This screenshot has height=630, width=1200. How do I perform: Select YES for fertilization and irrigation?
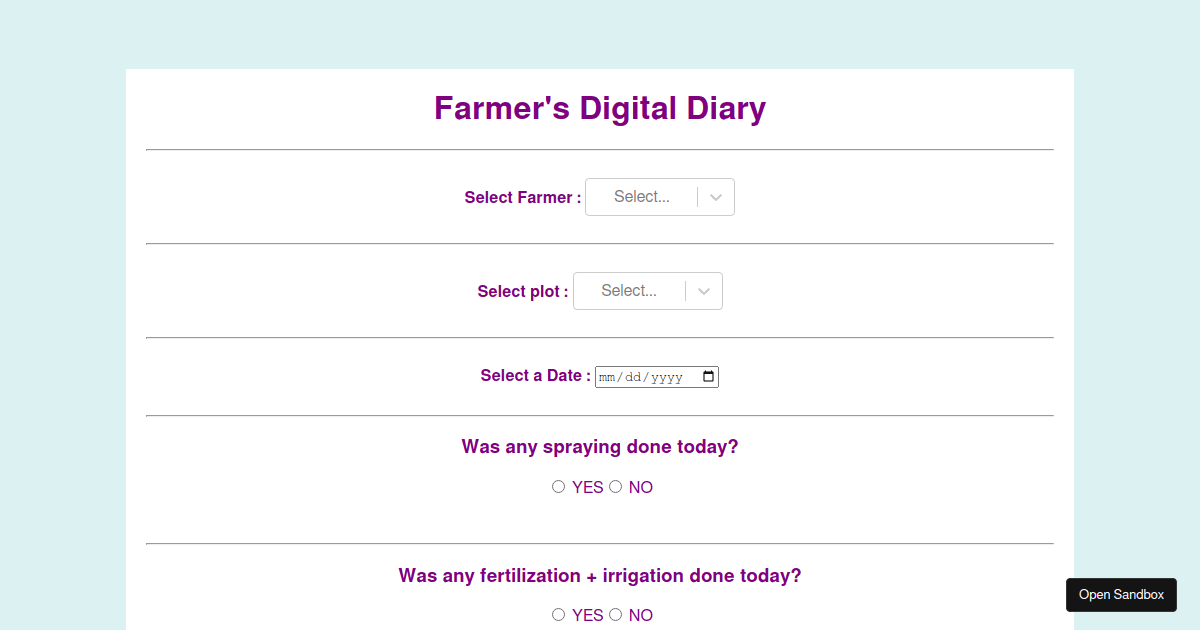(558, 614)
